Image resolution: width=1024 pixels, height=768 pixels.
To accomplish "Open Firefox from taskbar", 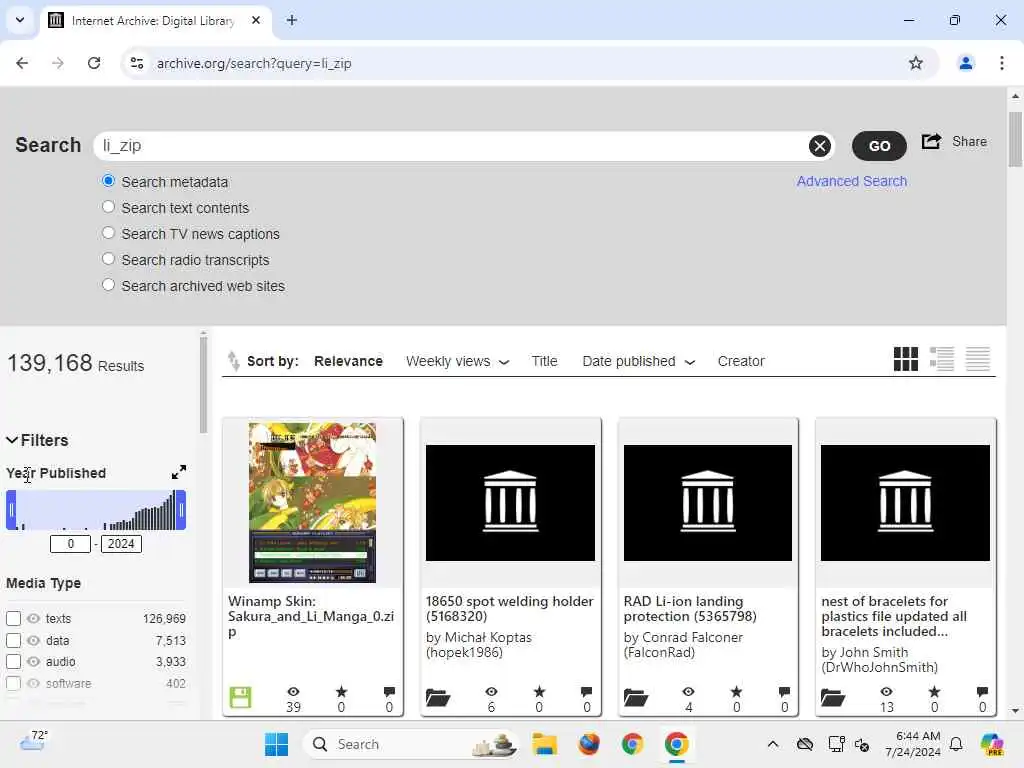I will pos(588,744).
